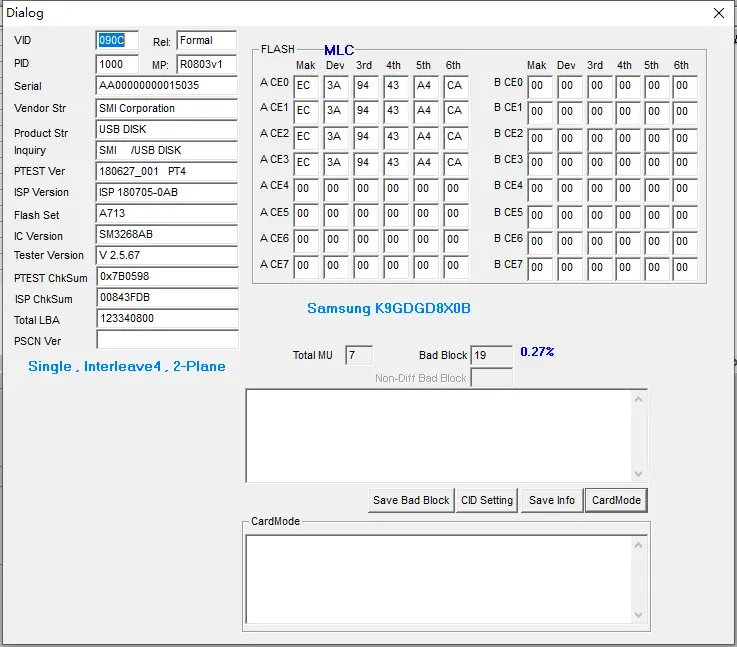The image size is (737, 647).
Task: Click the Save Bad Block button
Action: (x=411, y=500)
